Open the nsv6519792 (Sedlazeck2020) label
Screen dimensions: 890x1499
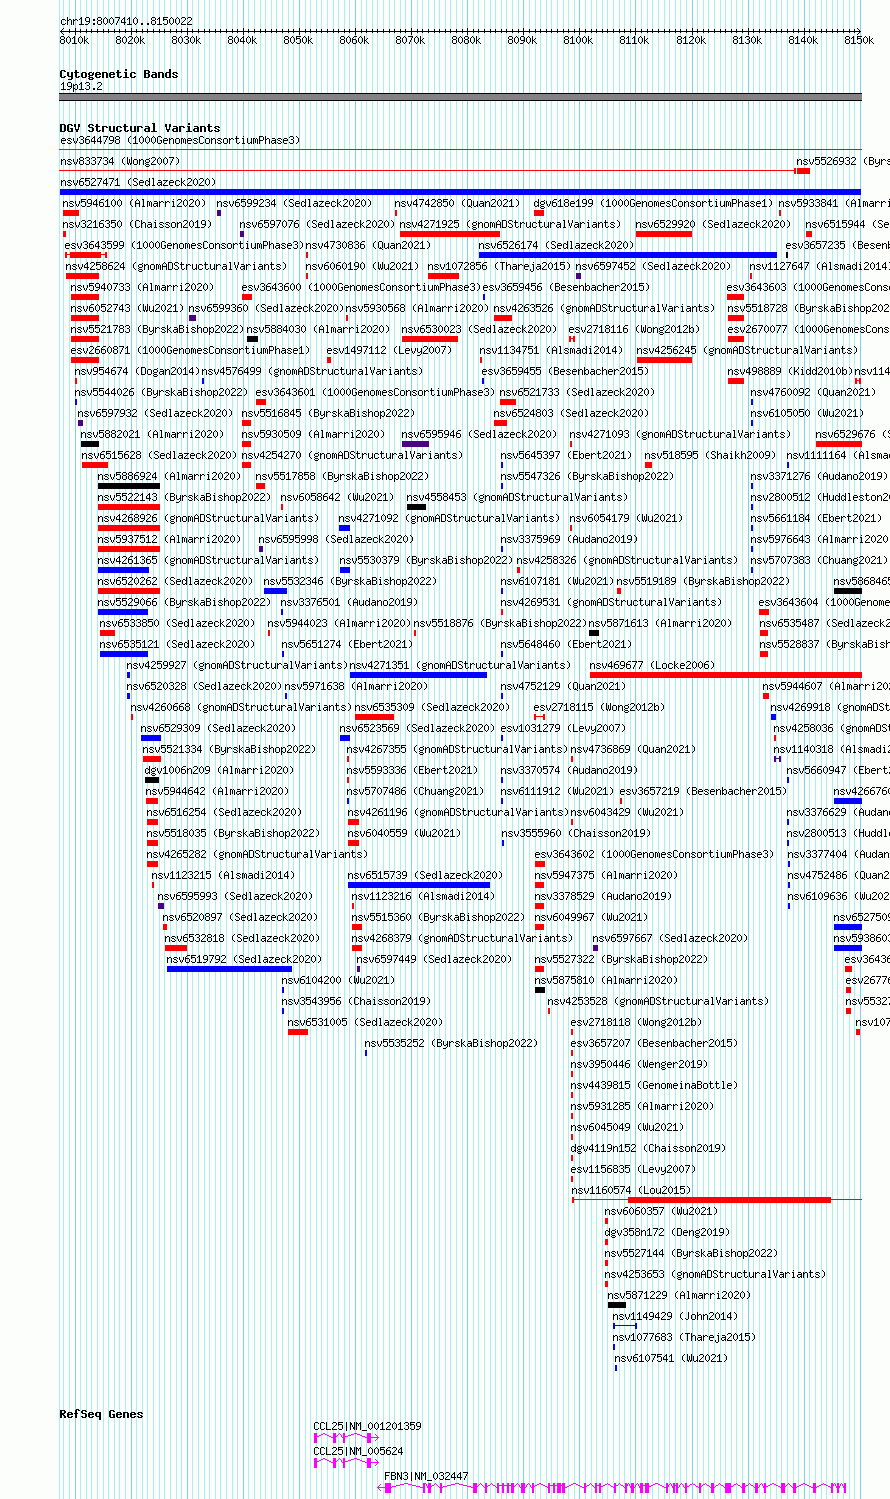[x=244, y=959]
